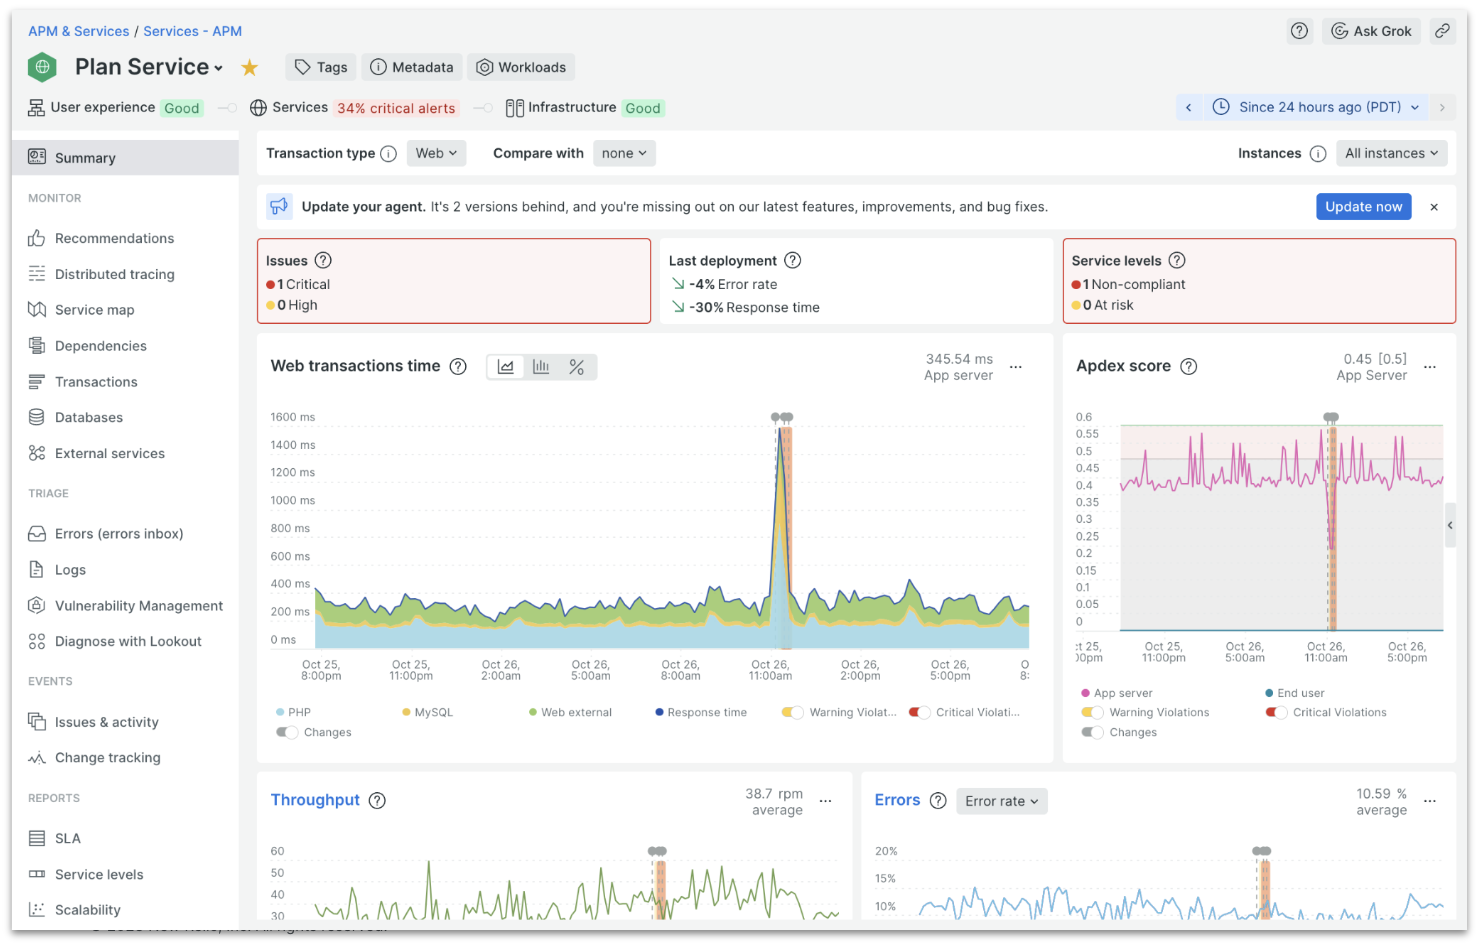Click the Transaction type info icon
Screen dimensions: 1484x946
[x=389, y=153]
